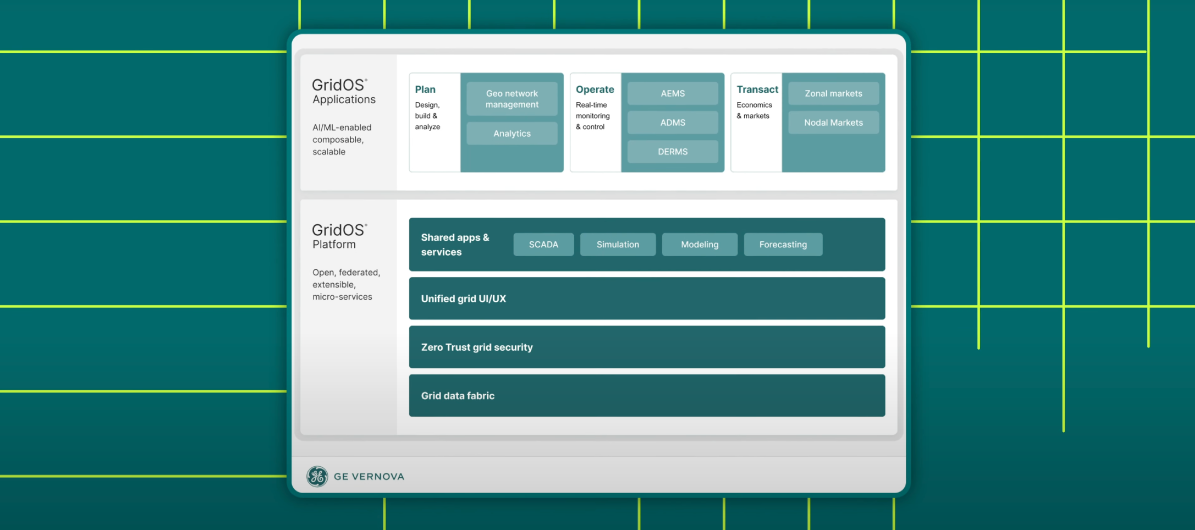Click the SCADA shared service box
Image resolution: width=1195 pixels, height=530 pixels.
coord(543,245)
